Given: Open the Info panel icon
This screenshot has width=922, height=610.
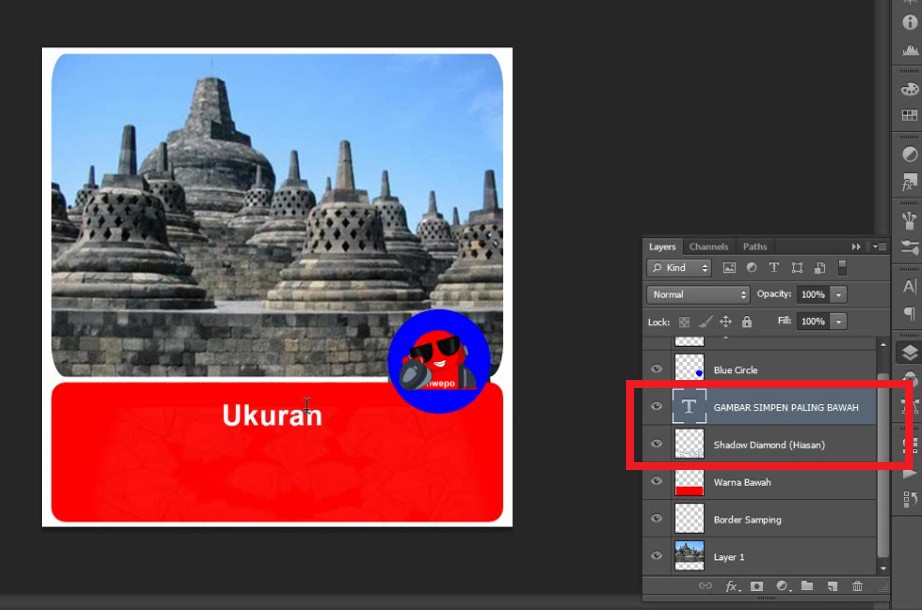Looking at the screenshot, I should tap(909, 22).
